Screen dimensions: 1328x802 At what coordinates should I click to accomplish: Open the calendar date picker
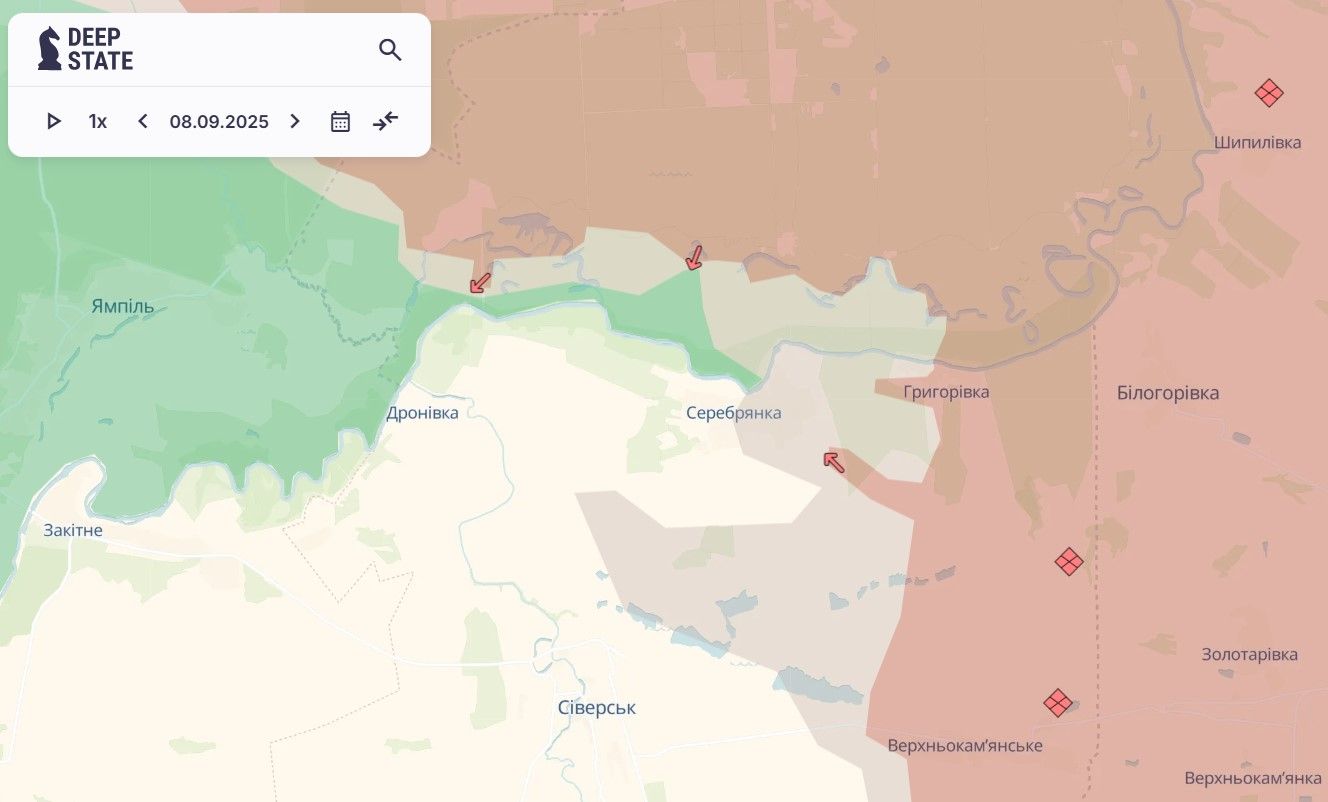(x=340, y=122)
